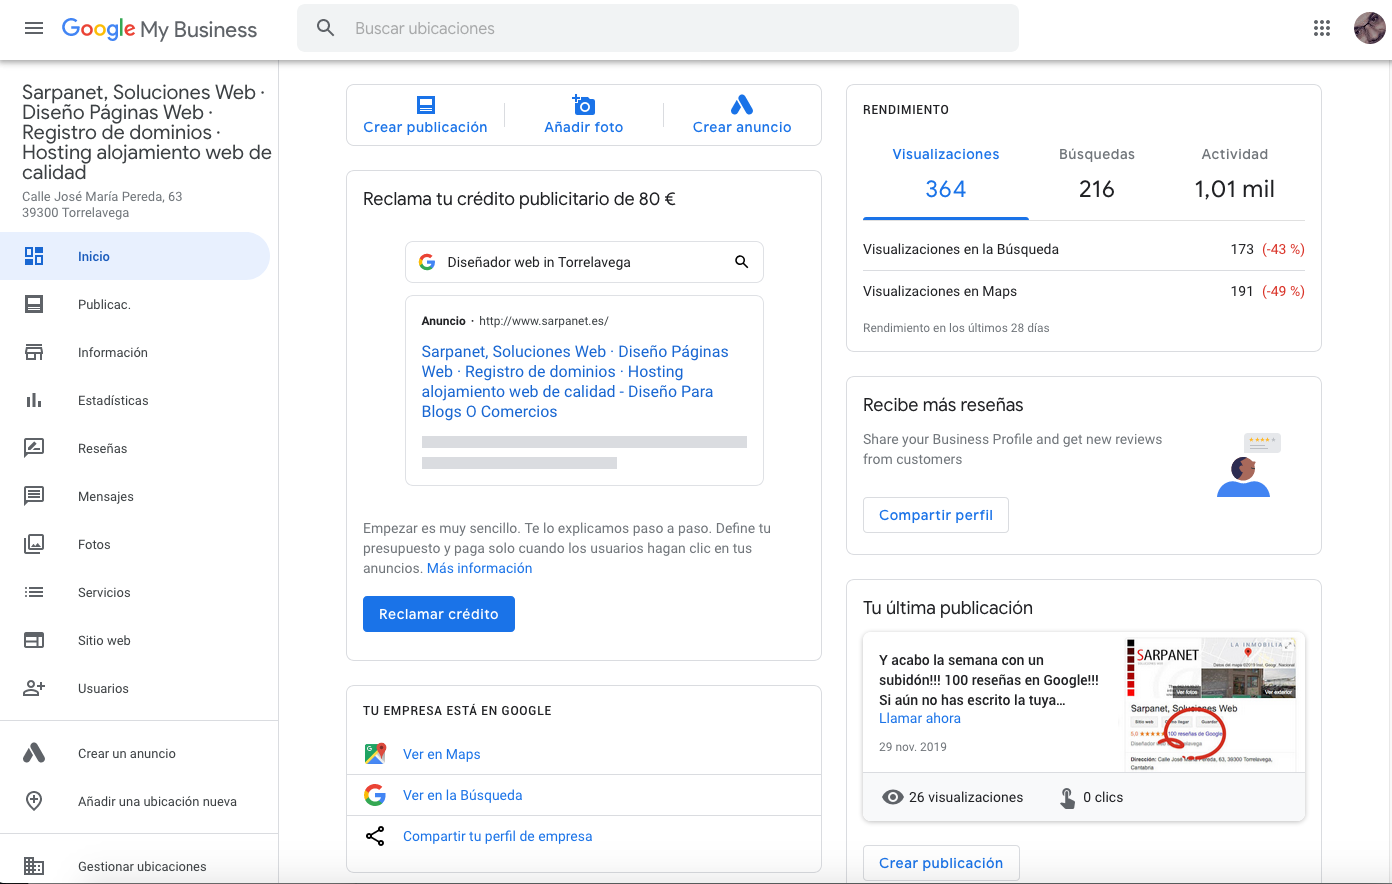Click the Estadísticas bar chart icon
1392x884 pixels.
[x=34, y=400]
